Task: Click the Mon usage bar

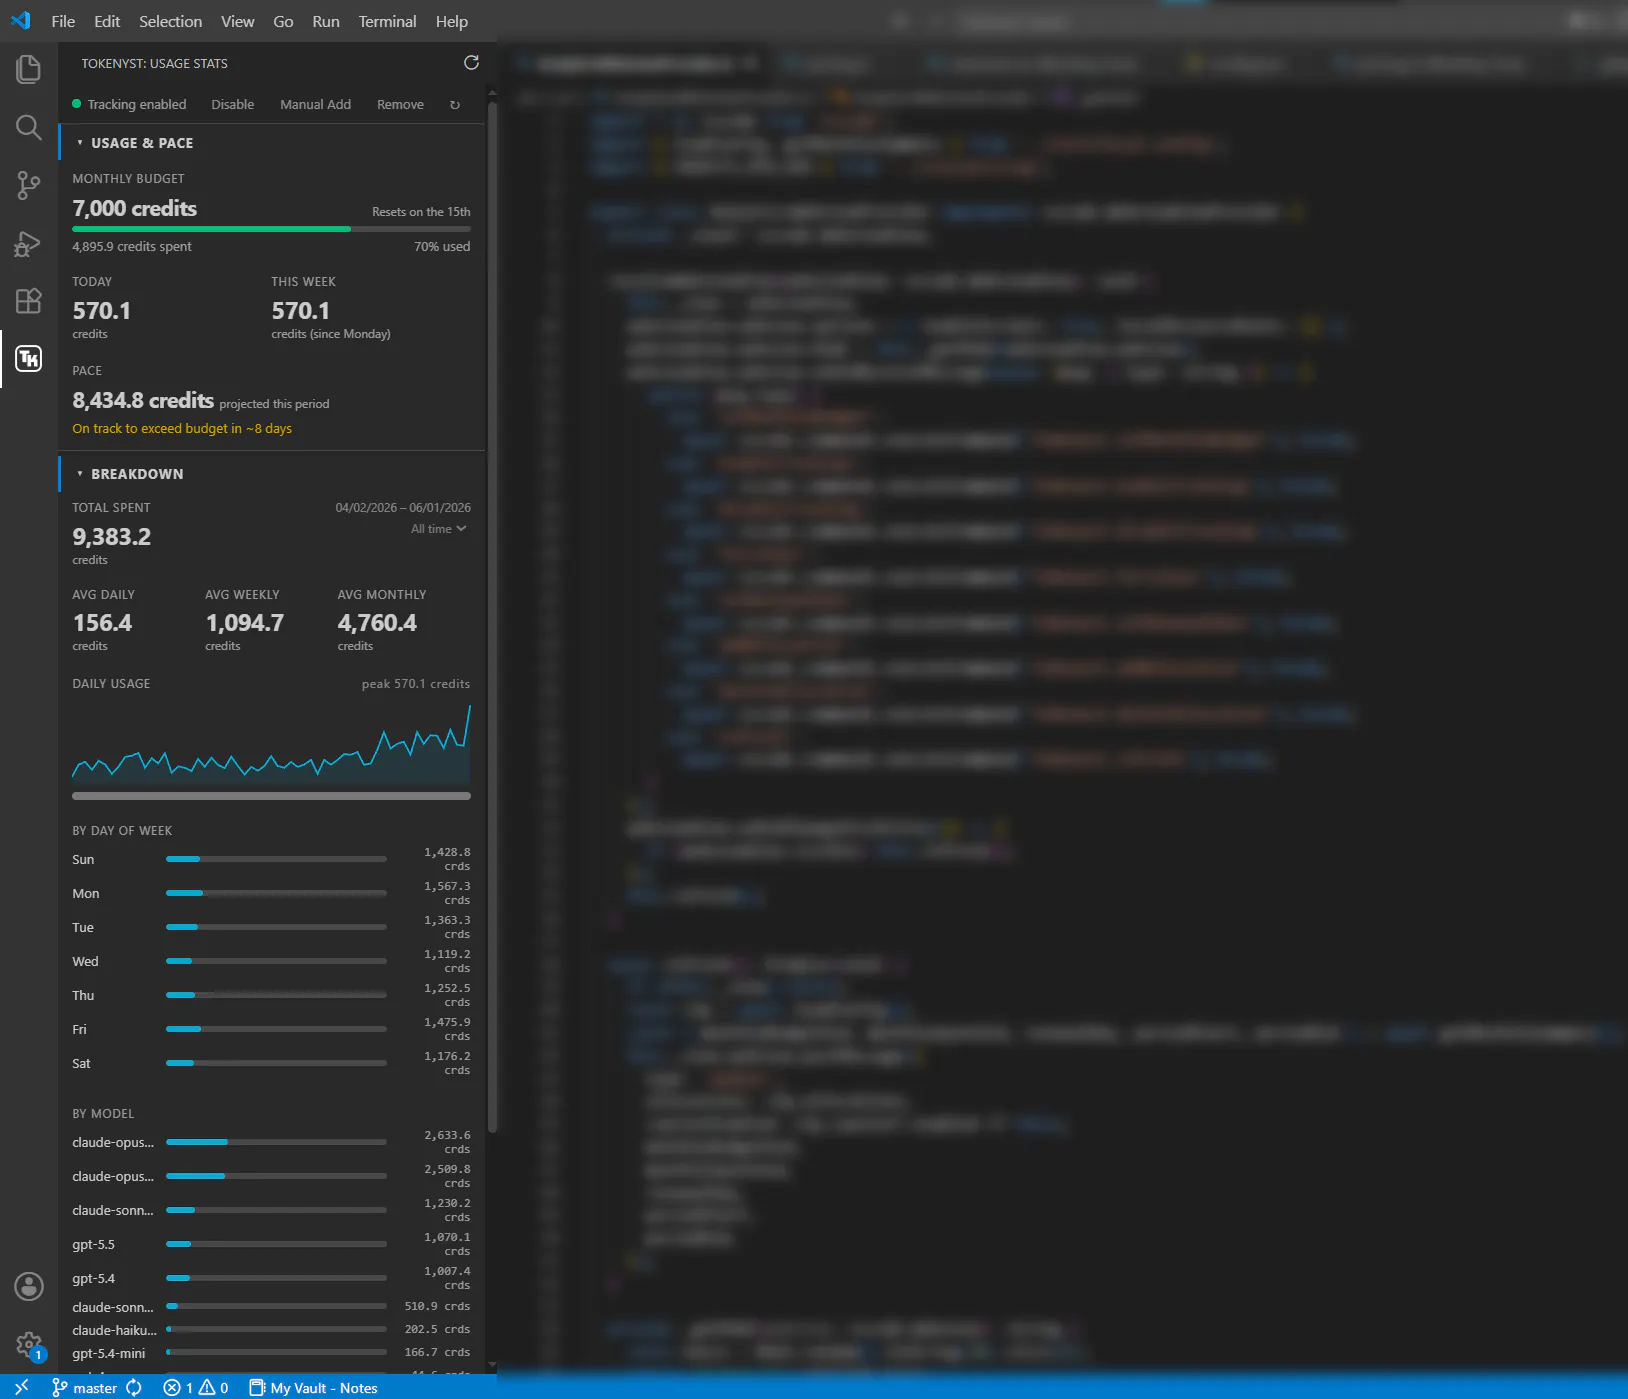Action: (276, 893)
